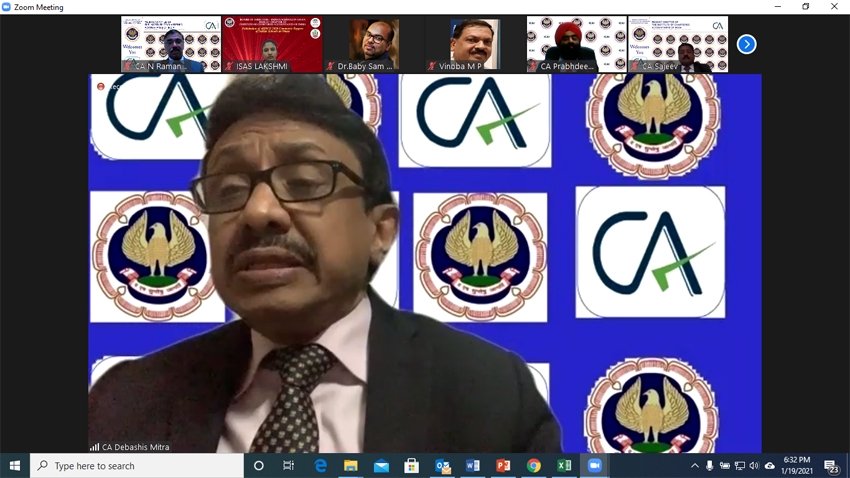Open the volume control in system tray
The image size is (850, 478).
coord(754,466)
